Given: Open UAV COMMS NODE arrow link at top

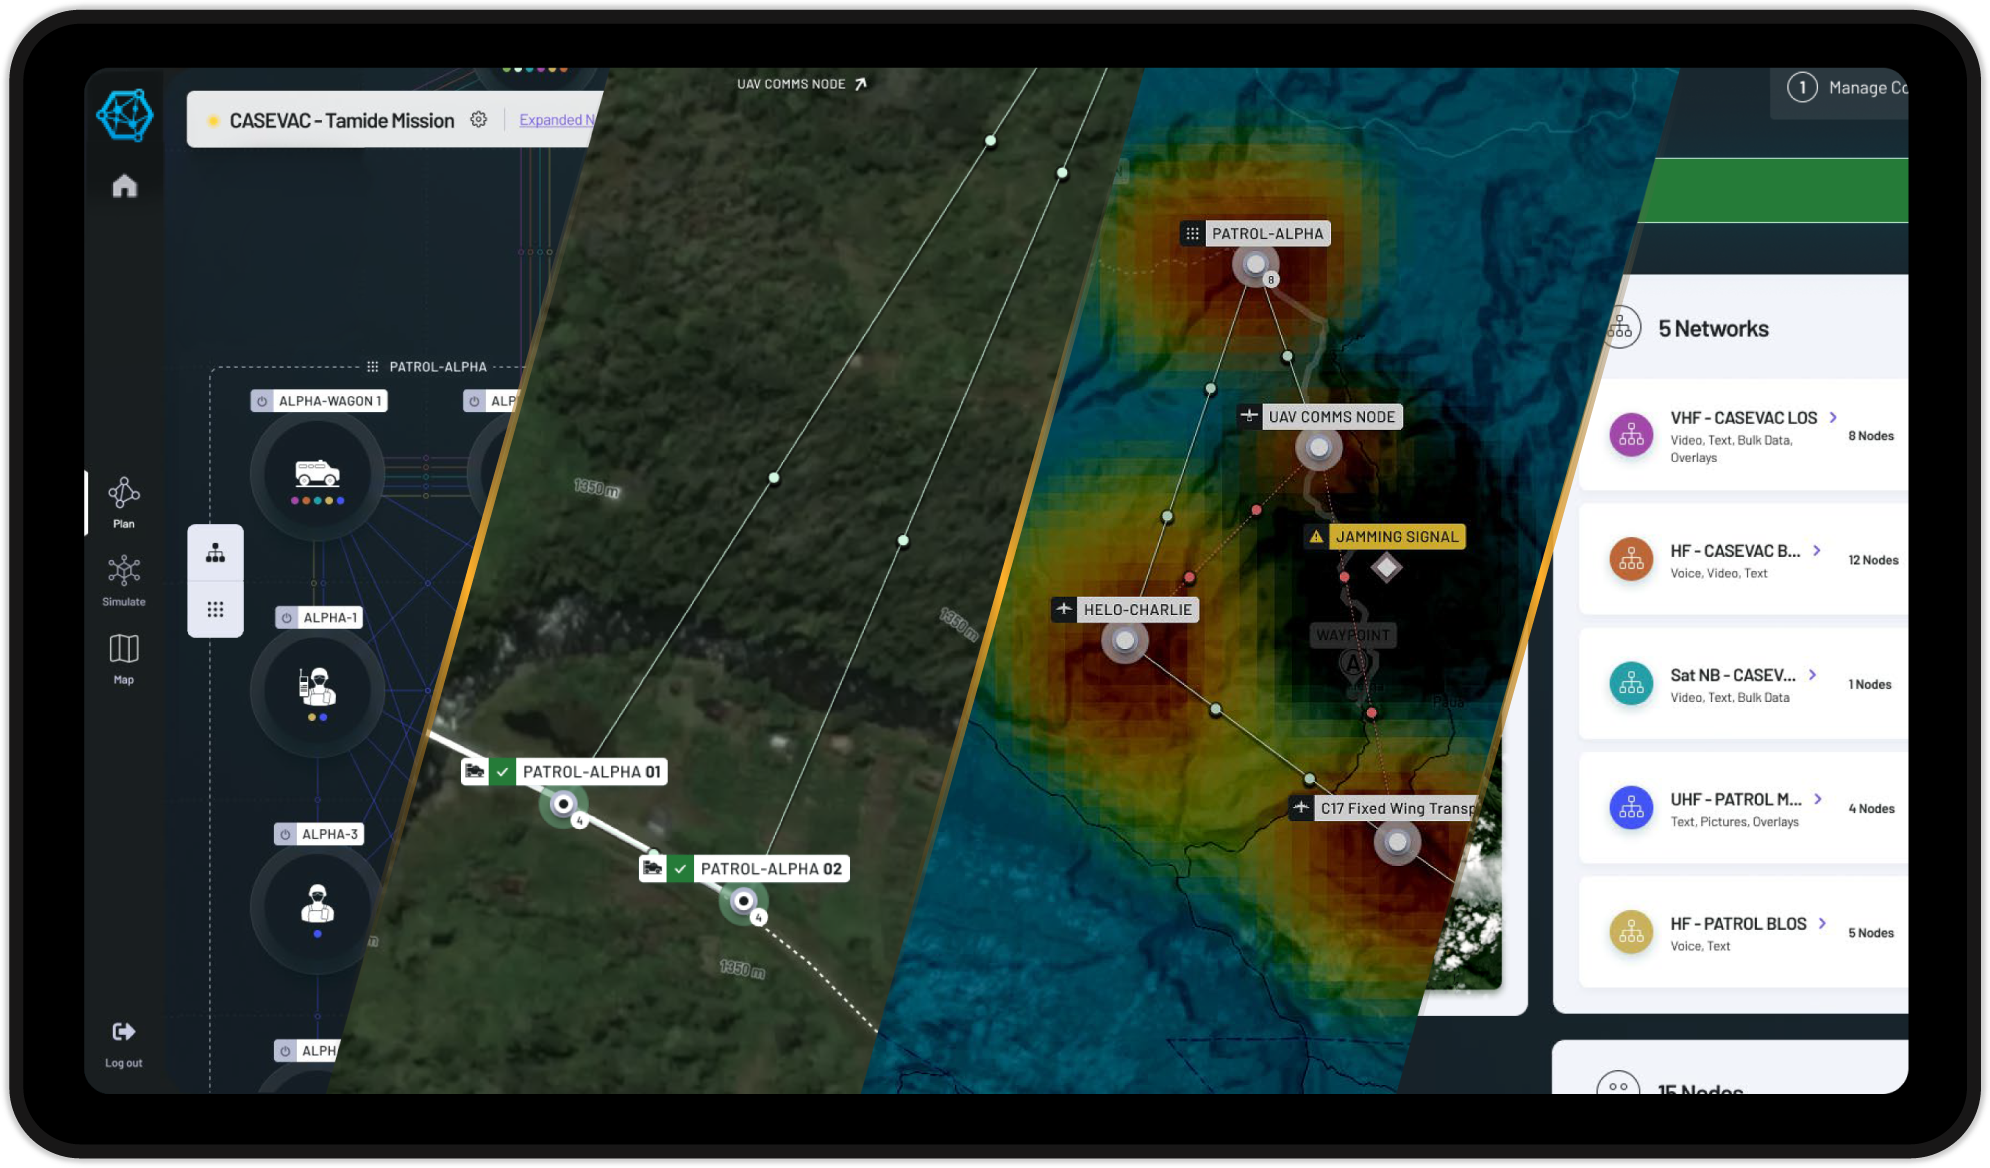Looking at the screenshot, I should point(861,84).
